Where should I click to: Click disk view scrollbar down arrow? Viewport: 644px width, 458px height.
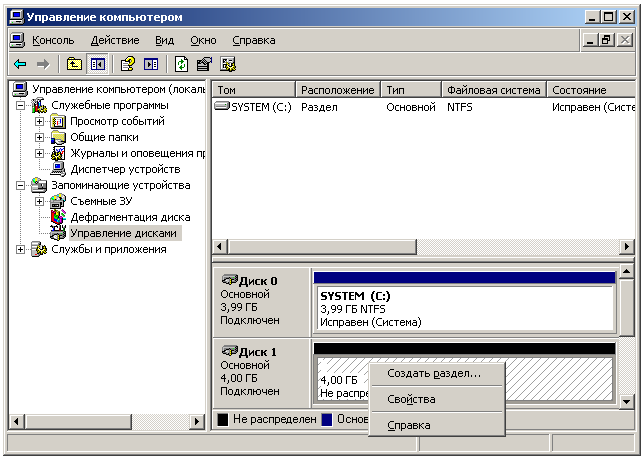pyautogui.click(x=626, y=401)
